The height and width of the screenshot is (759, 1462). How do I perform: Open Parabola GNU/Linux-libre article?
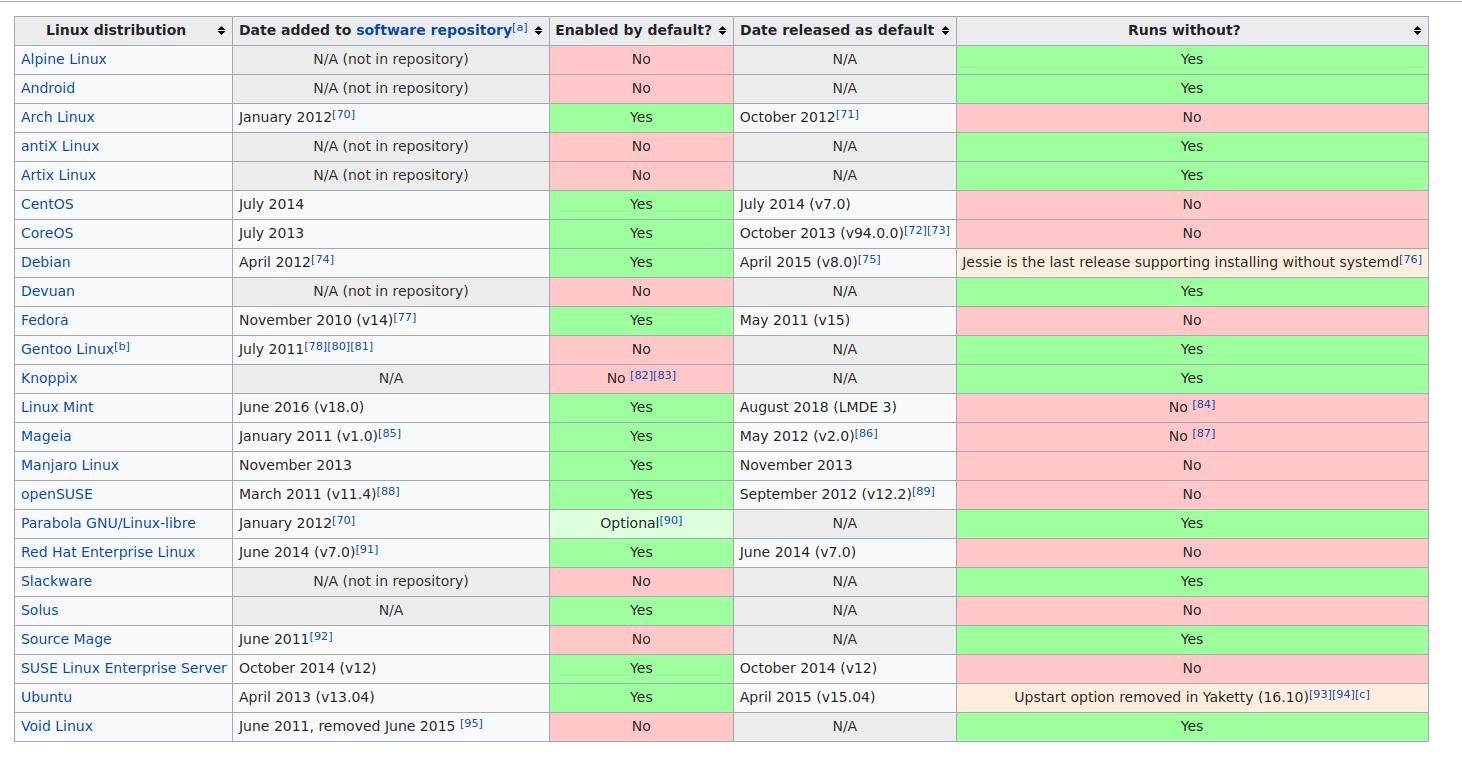tap(108, 523)
